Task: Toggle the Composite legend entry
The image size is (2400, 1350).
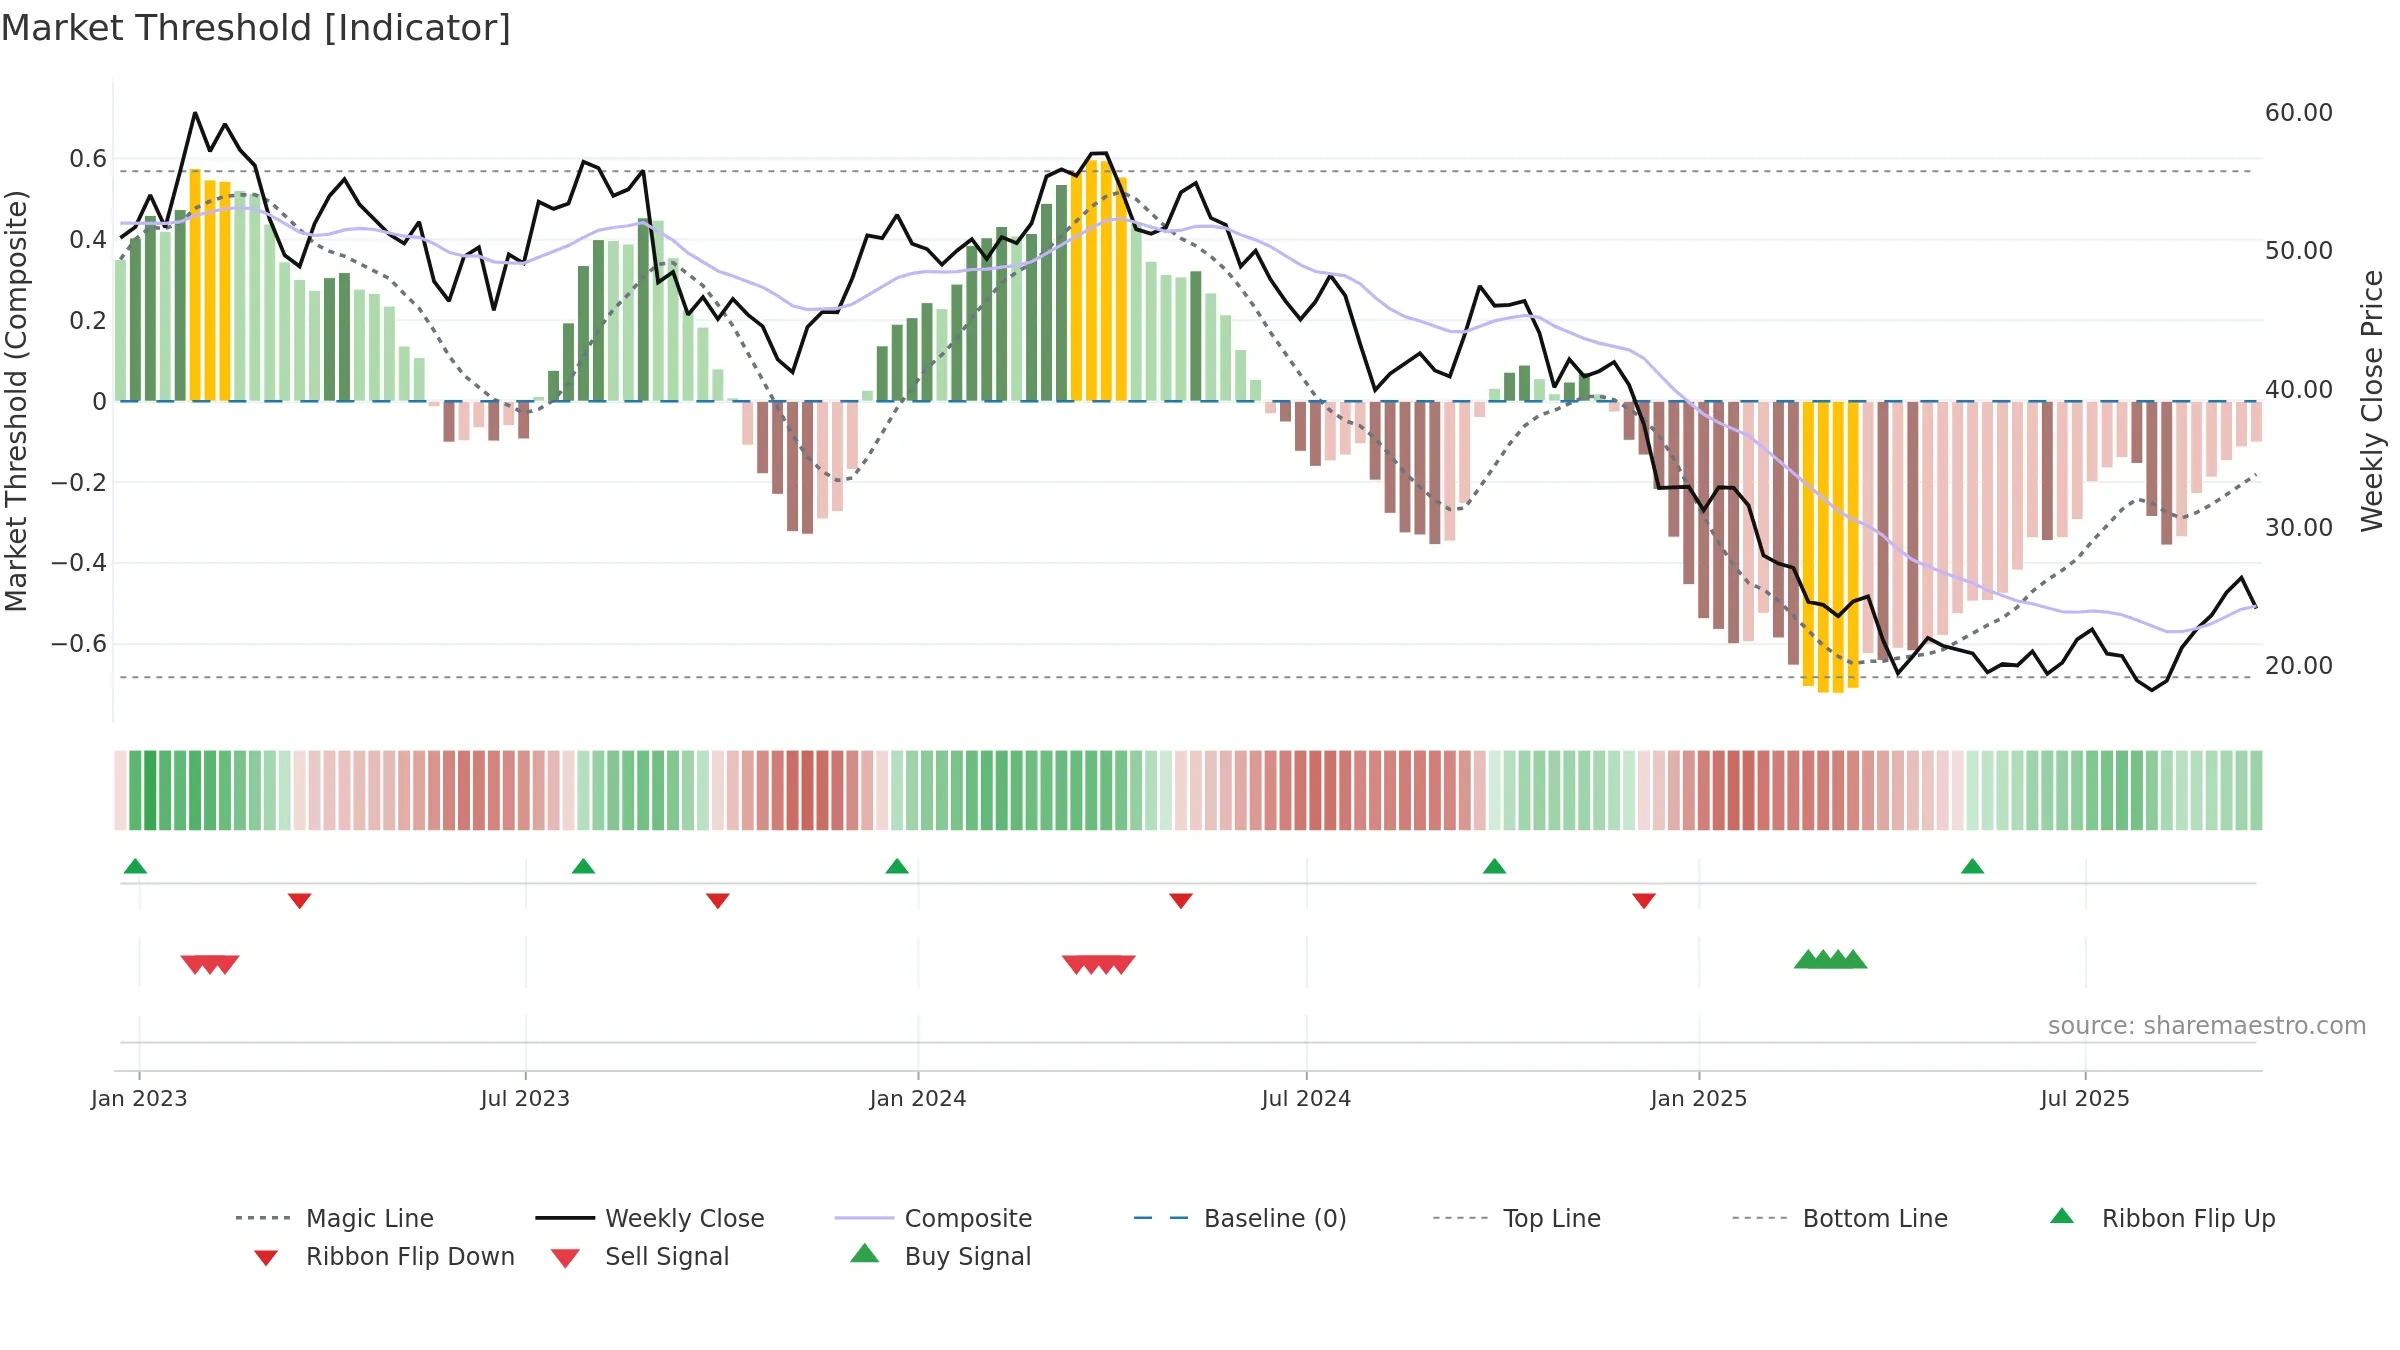Action: [x=933, y=1218]
